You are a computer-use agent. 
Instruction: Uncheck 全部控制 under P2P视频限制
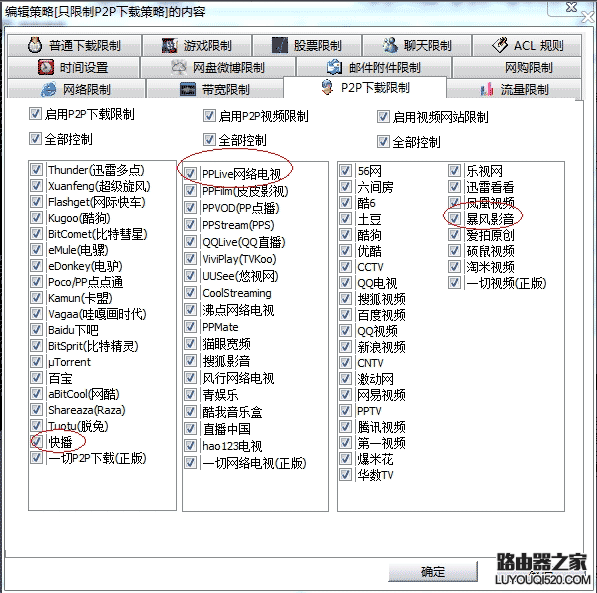coord(209,140)
